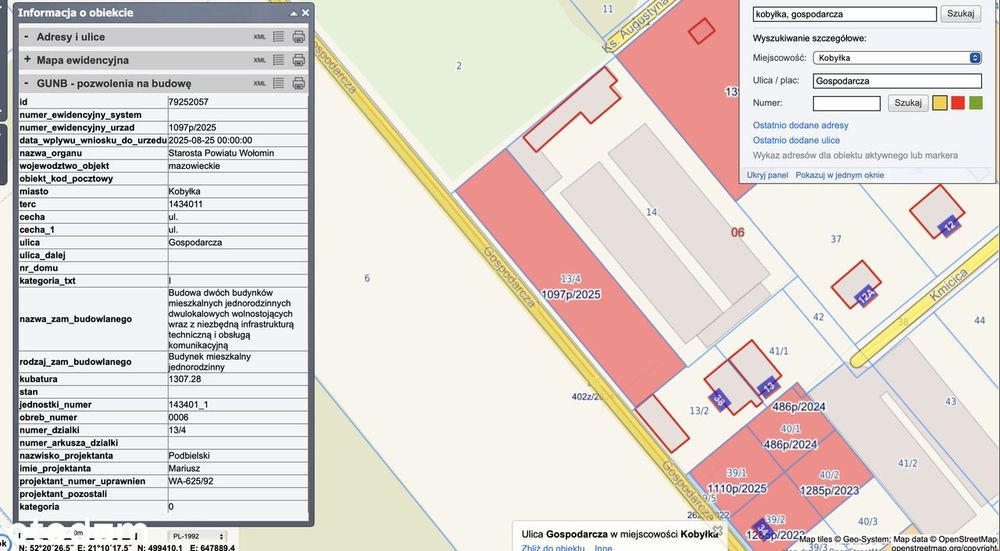Select the red marker color swatch
Screen dimensions: 1000x551
[x=957, y=103]
